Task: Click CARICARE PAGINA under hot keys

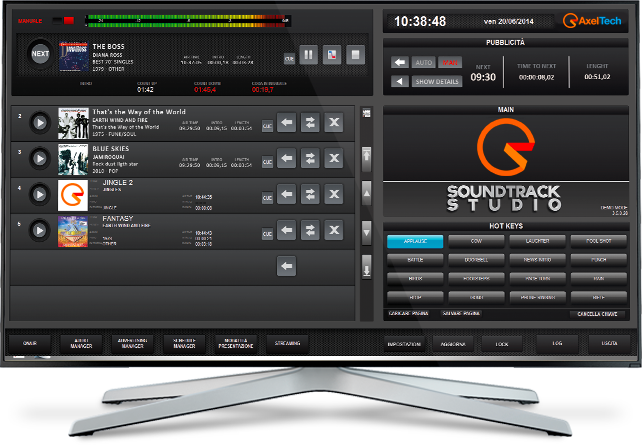Action: click(x=408, y=314)
